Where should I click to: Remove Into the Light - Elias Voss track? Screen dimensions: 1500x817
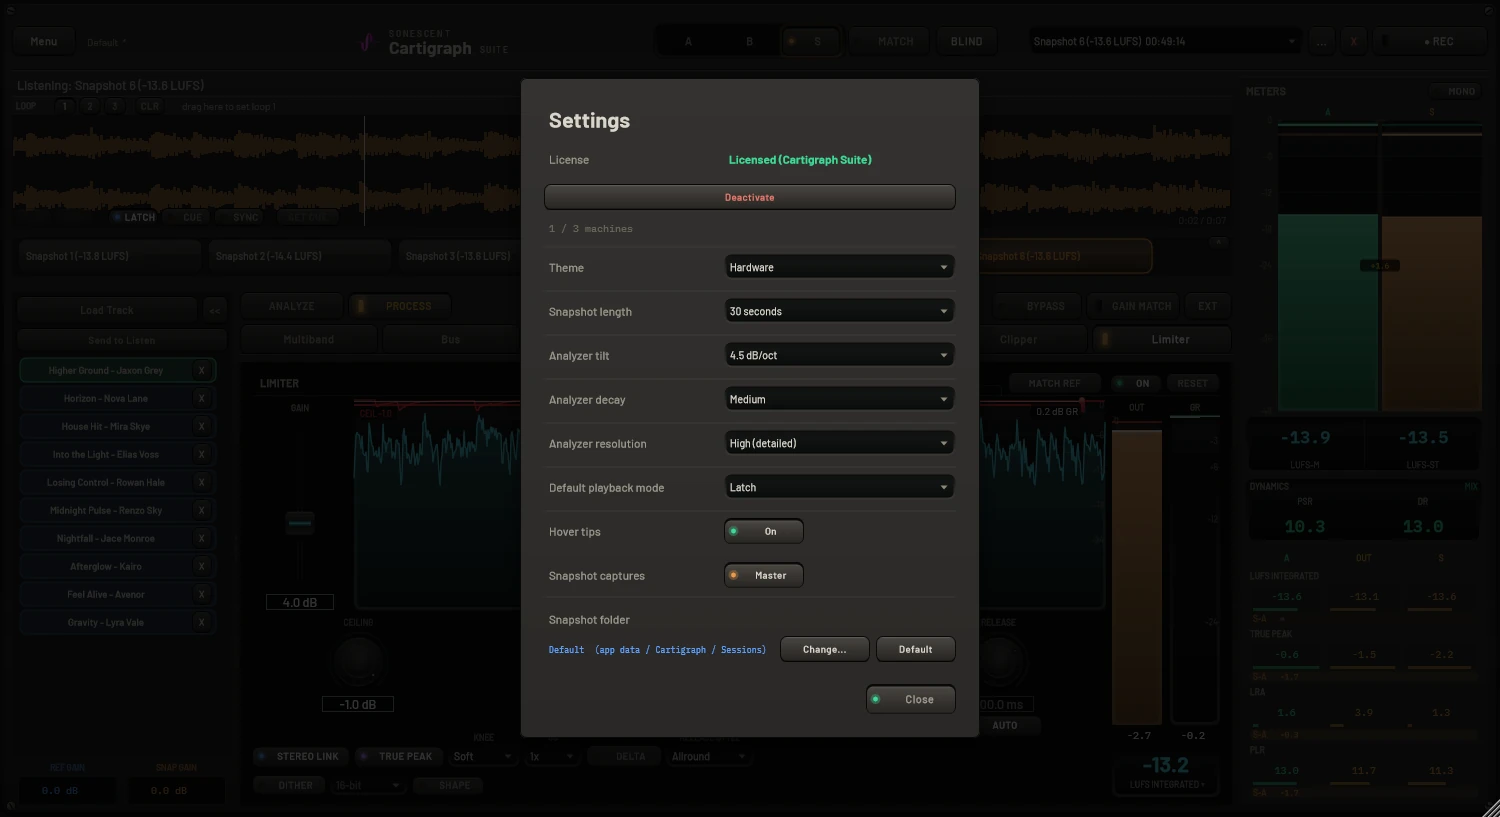pyautogui.click(x=201, y=454)
